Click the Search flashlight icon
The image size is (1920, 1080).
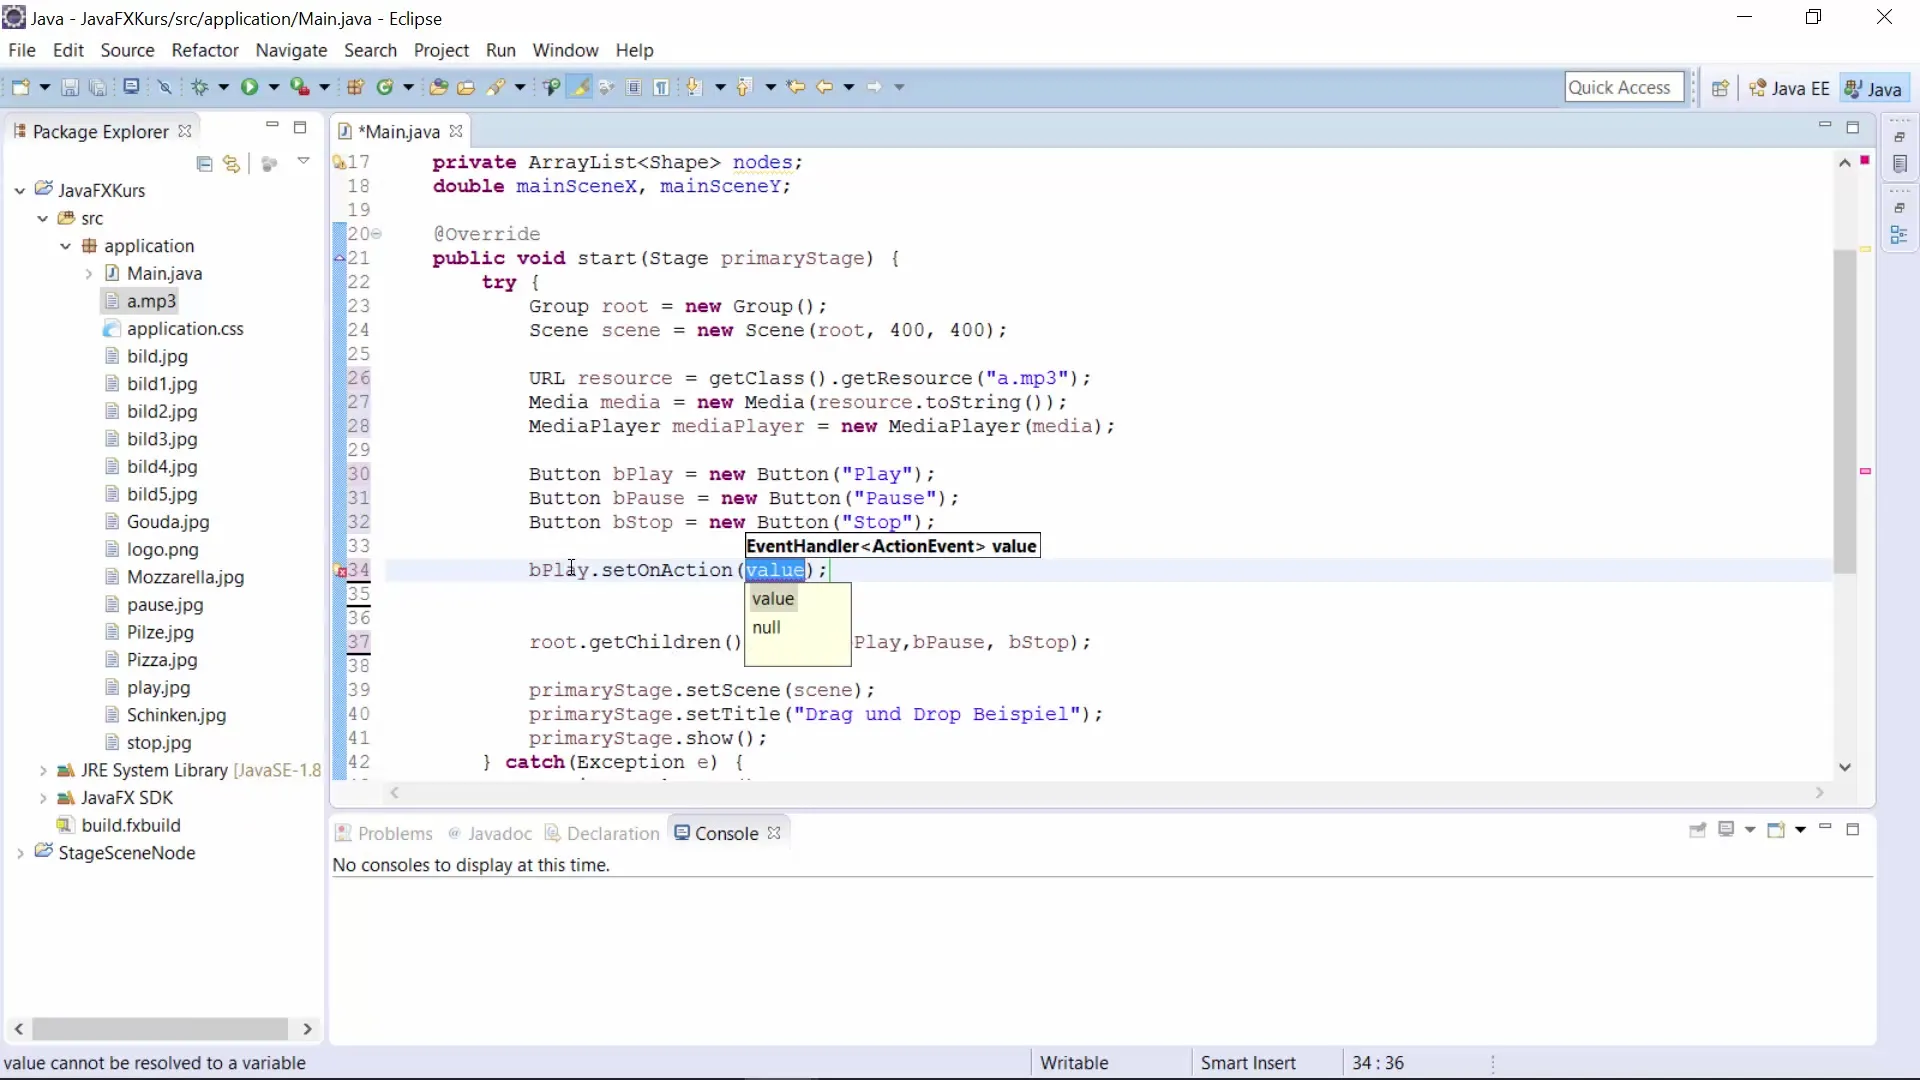(x=496, y=88)
